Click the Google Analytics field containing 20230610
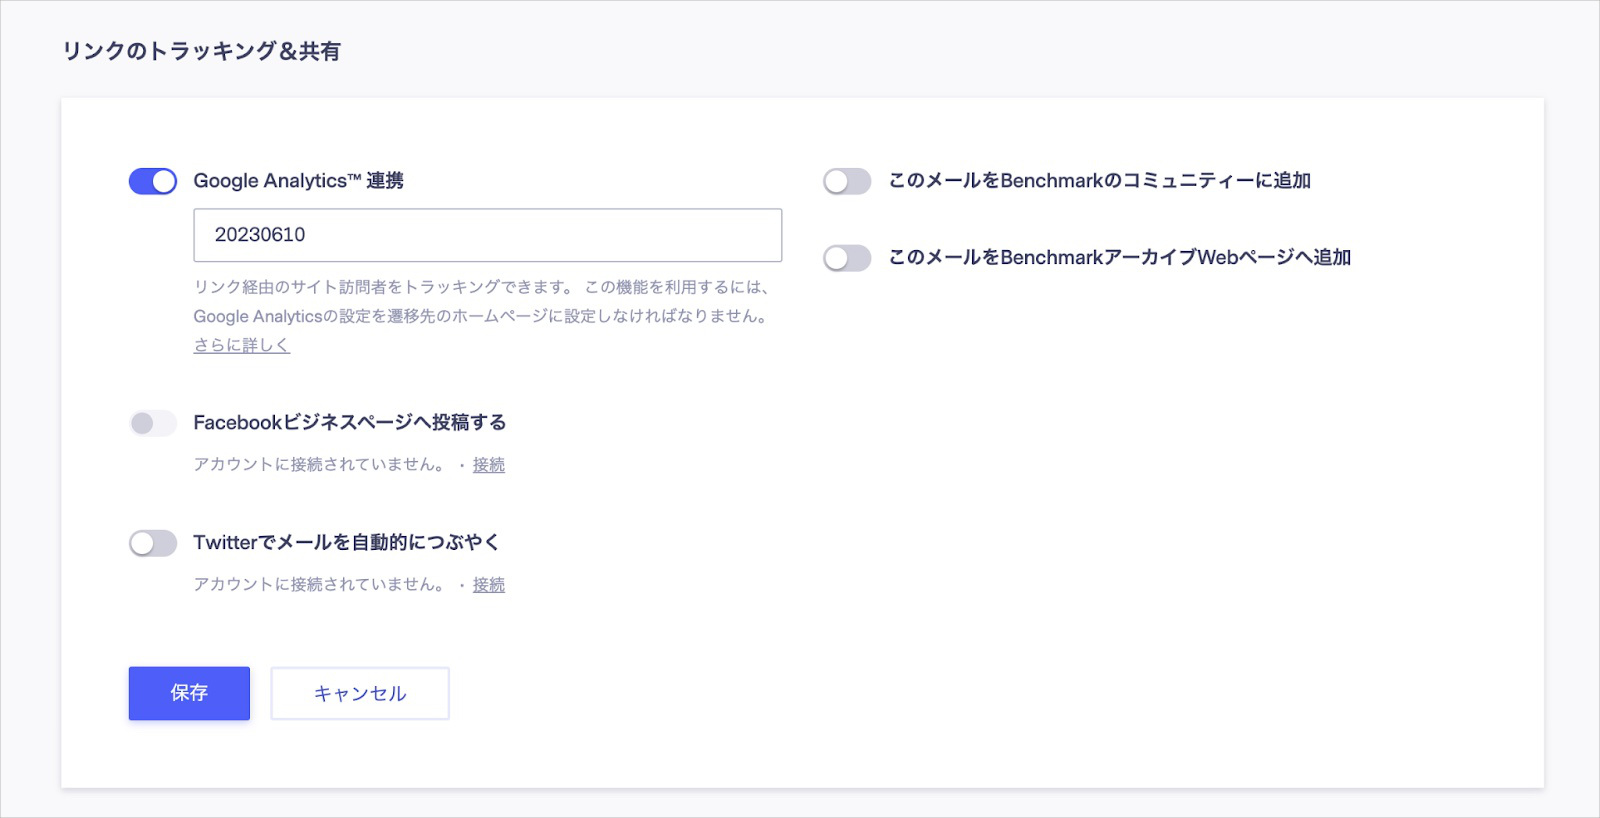The image size is (1600, 818). (x=487, y=235)
